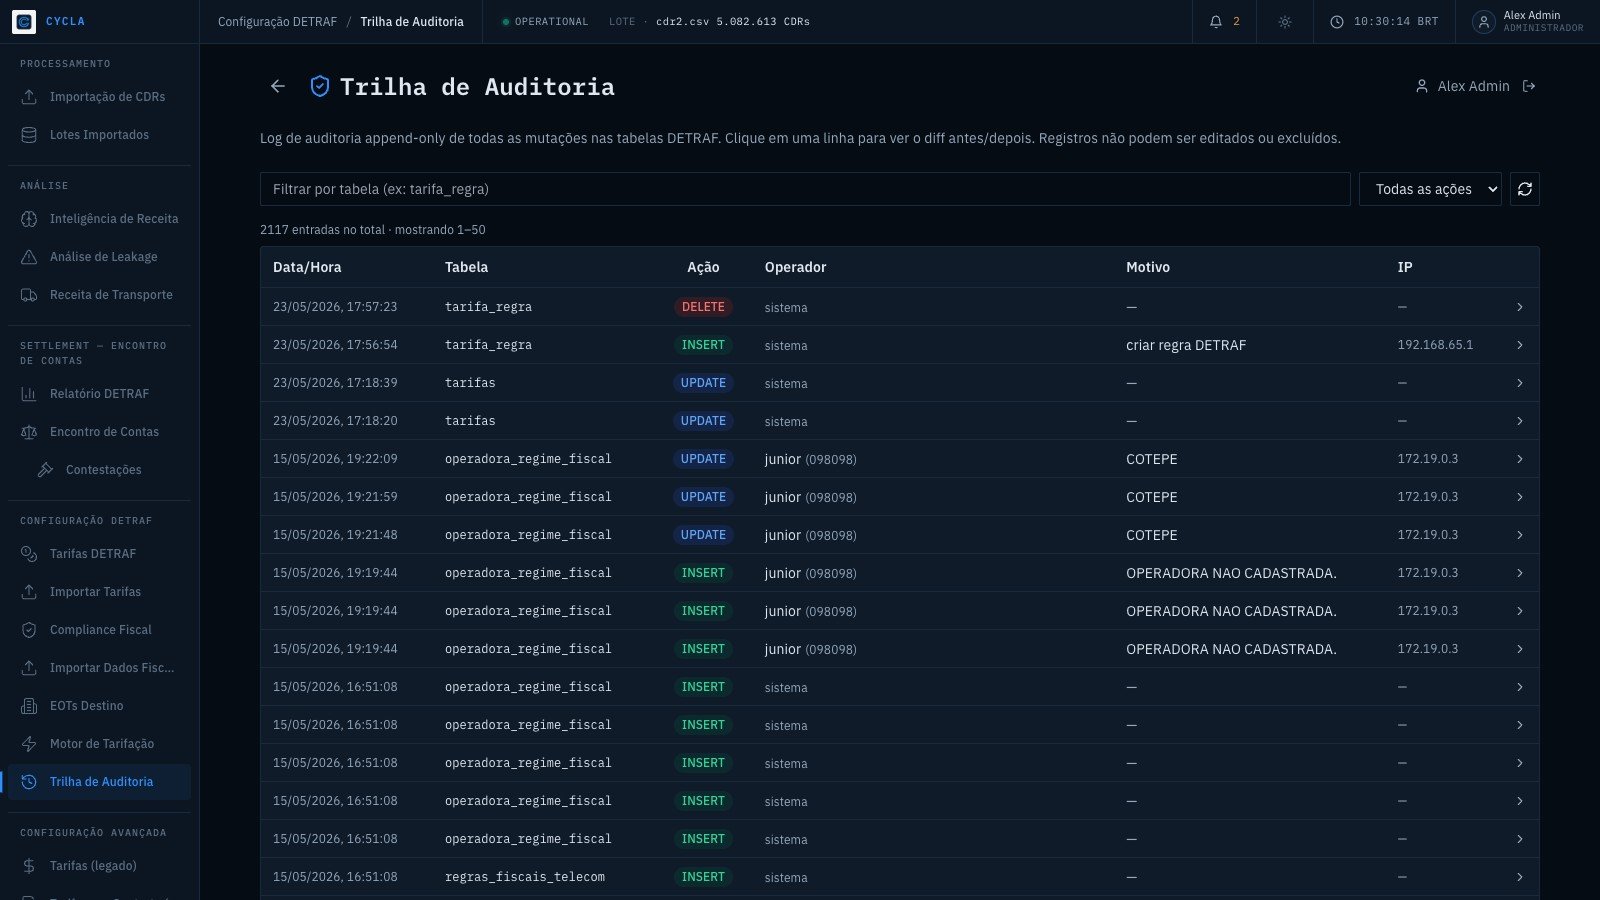
Task: Click the Data/Hora column header
Action: pos(307,267)
